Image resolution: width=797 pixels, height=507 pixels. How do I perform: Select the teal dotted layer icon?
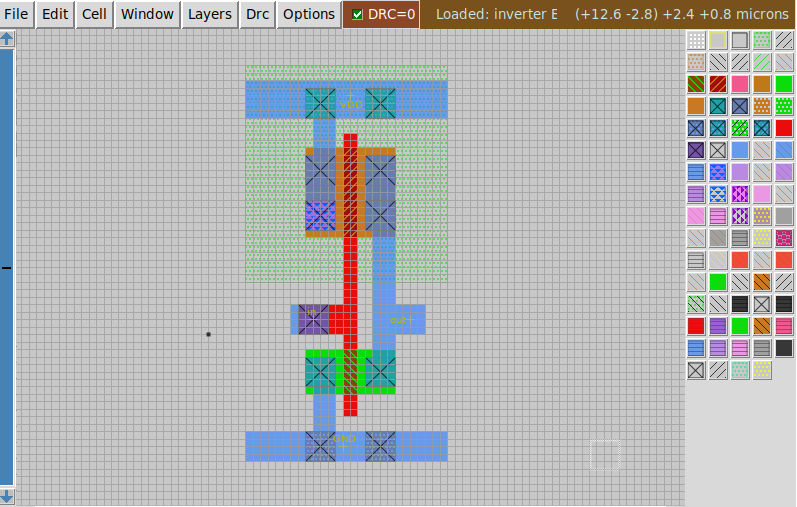(740, 370)
